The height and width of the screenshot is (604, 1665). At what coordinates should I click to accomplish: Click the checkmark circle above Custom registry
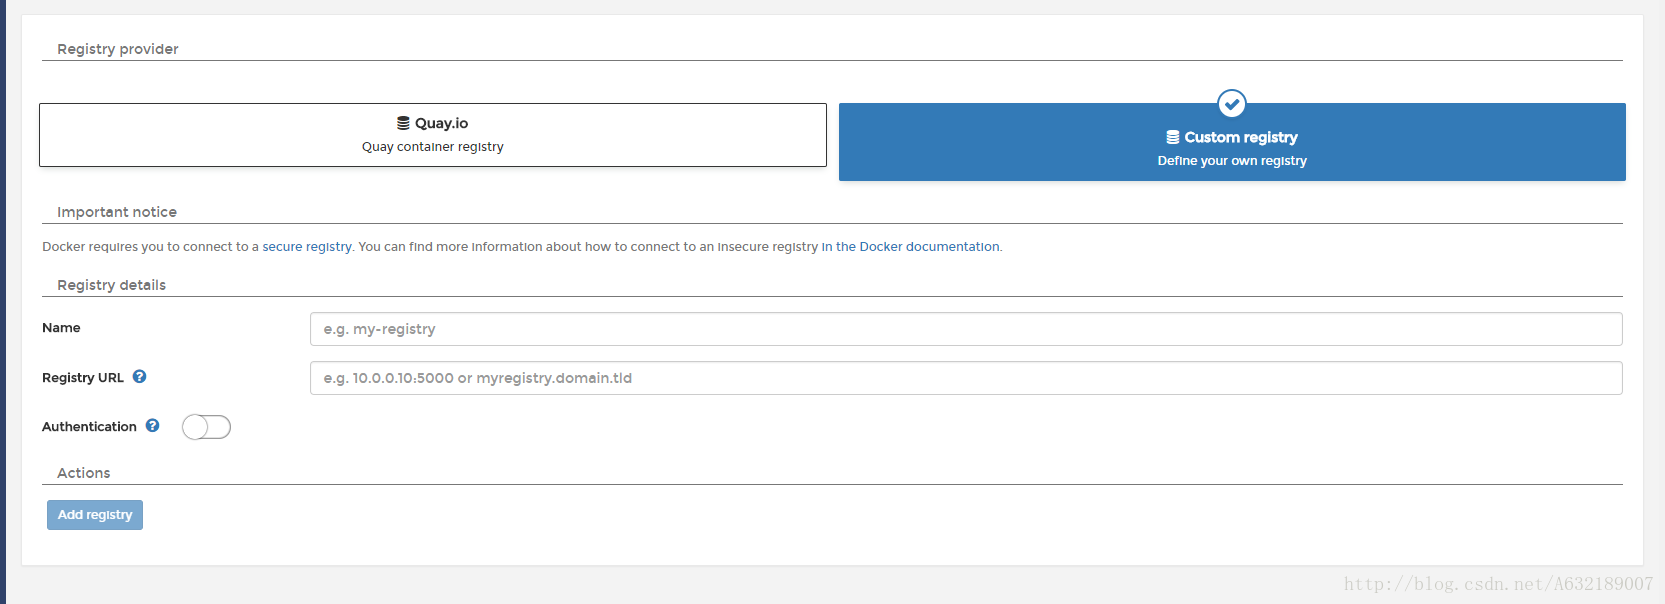(x=1232, y=103)
